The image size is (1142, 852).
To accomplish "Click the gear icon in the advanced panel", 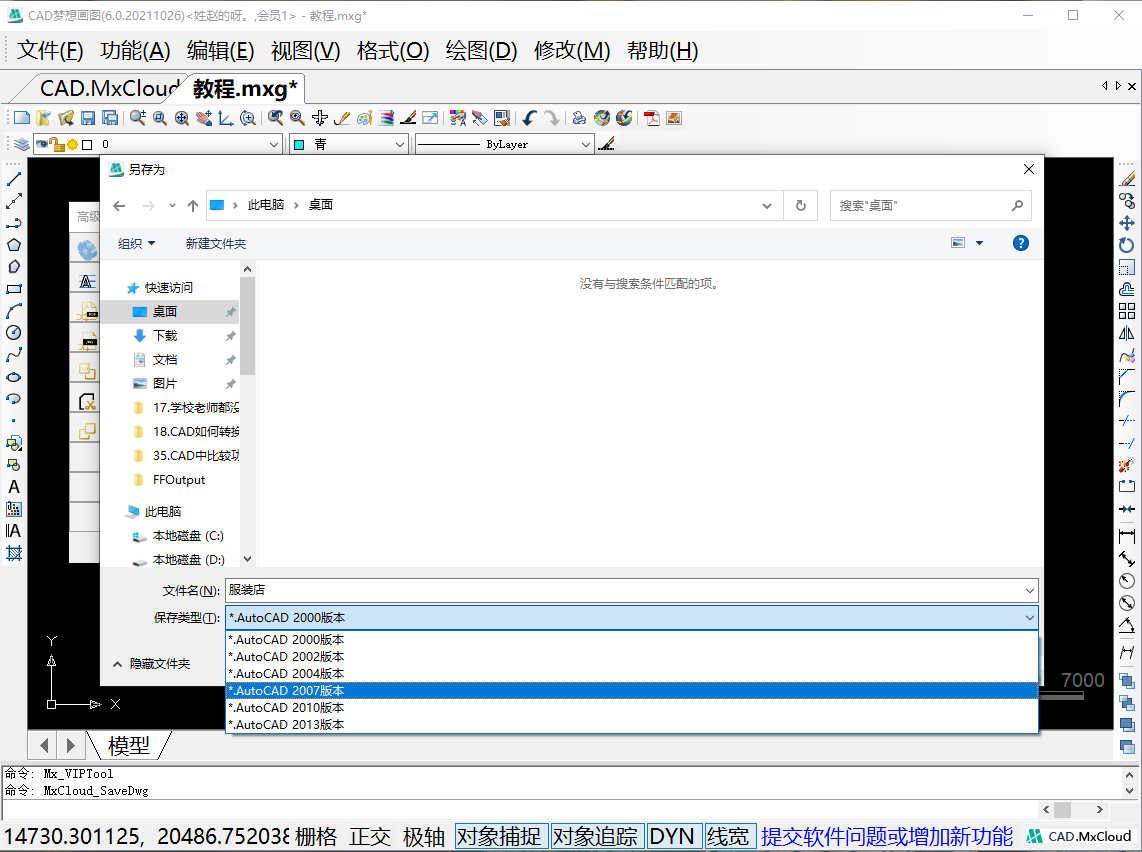I will tap(87, 251).
